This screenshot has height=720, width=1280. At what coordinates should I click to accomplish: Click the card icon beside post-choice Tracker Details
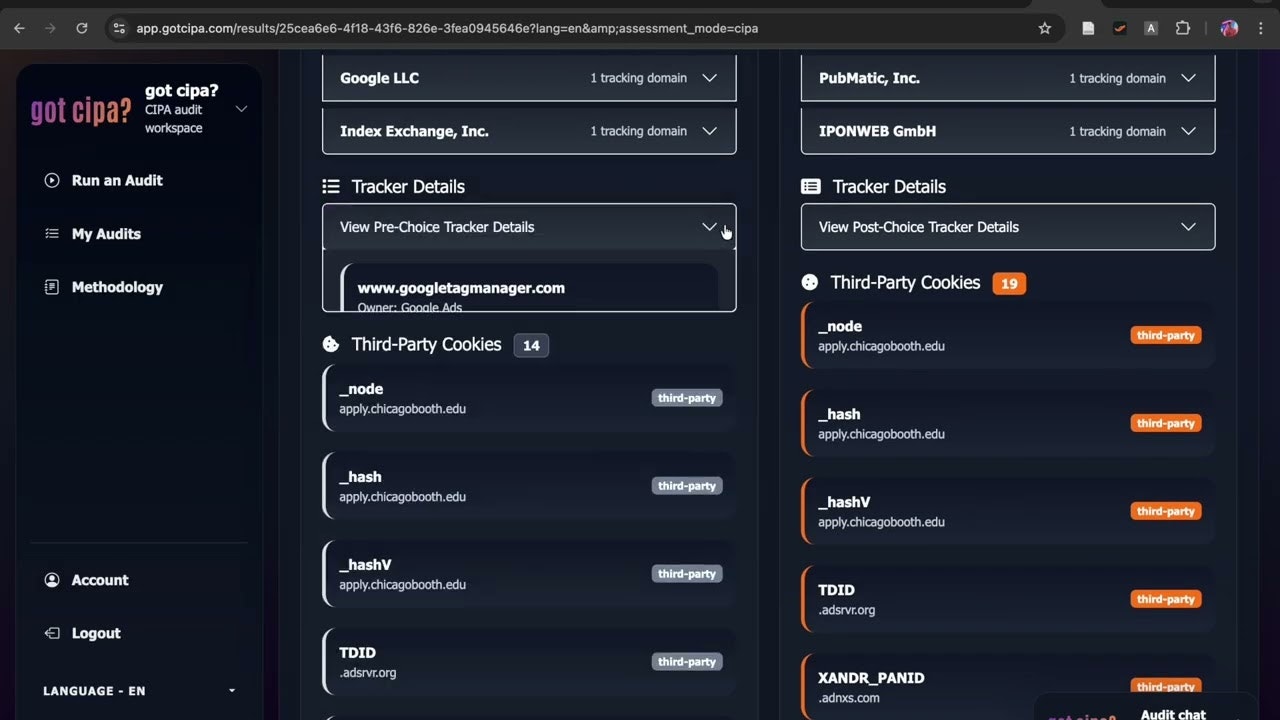[811, 187]
